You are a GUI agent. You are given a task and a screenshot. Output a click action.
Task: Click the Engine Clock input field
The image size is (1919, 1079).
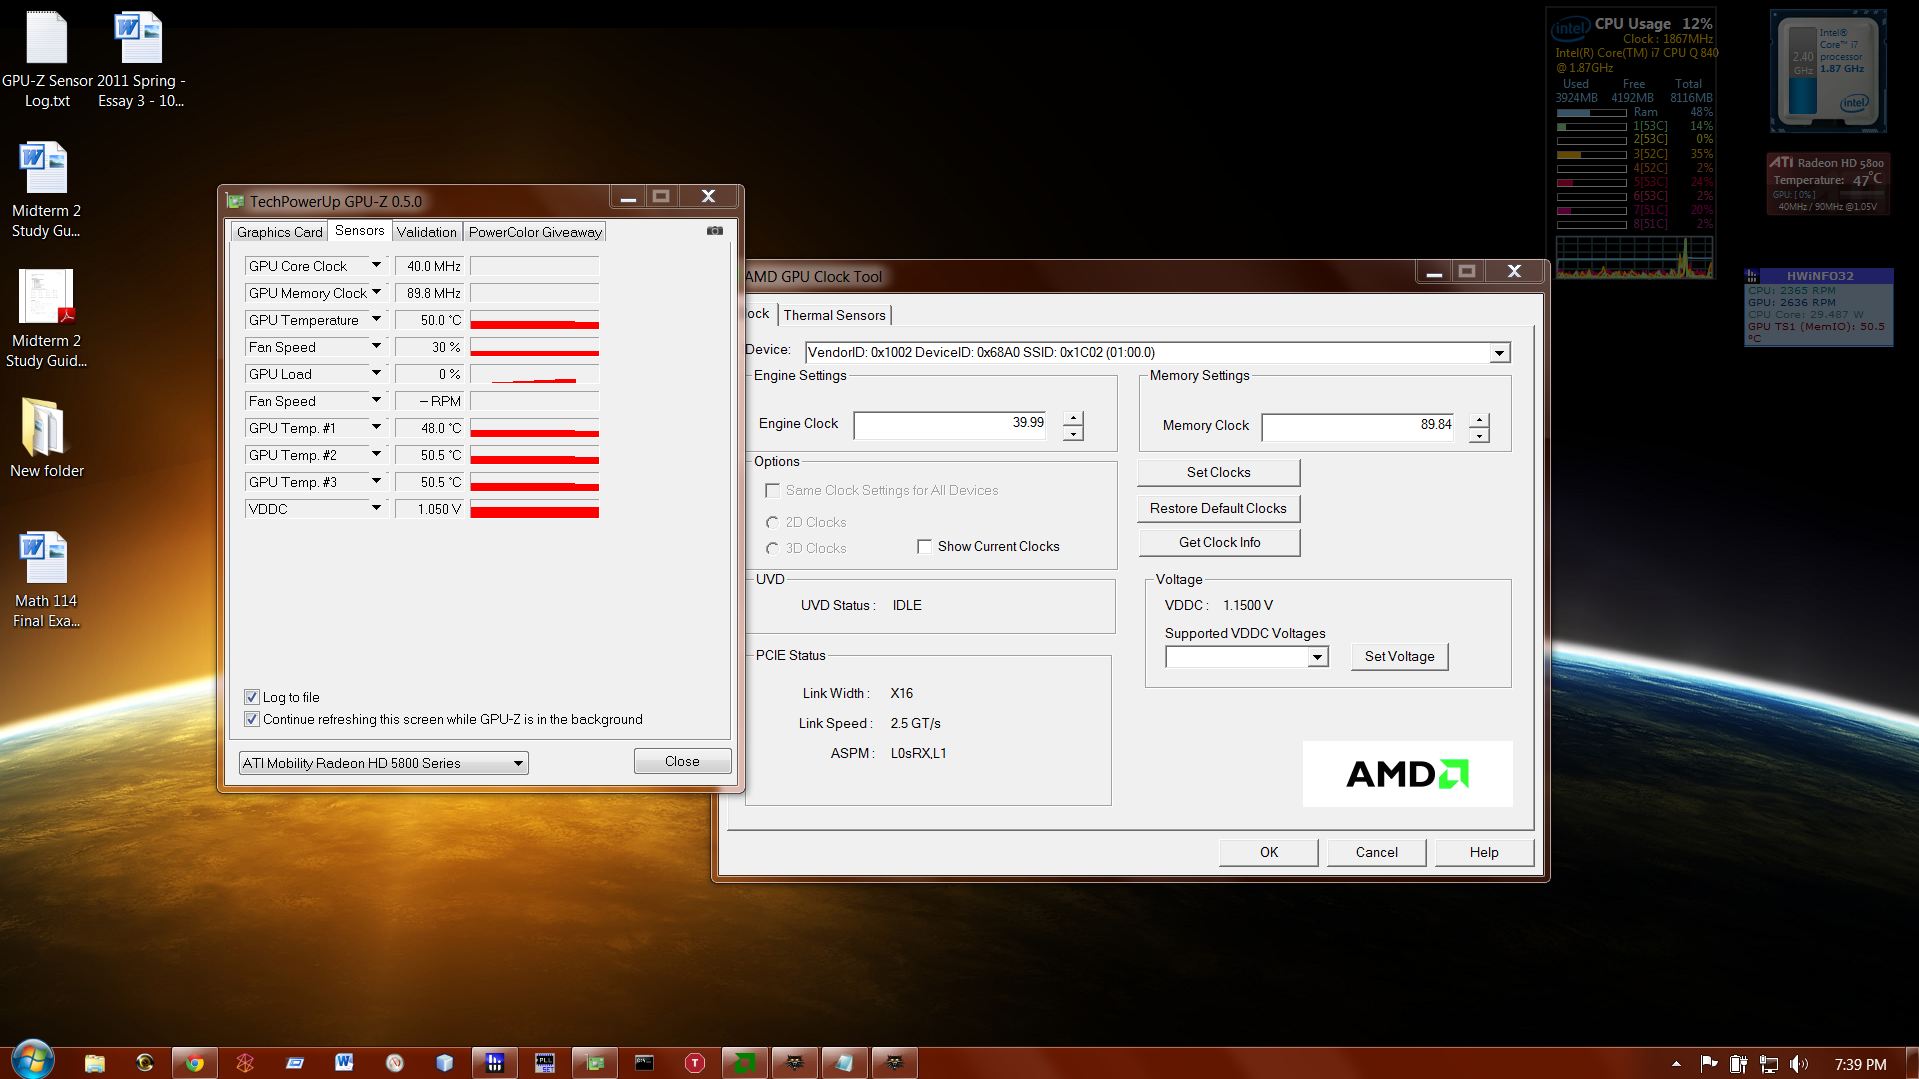pyautogui.click(x=951, y=425)
